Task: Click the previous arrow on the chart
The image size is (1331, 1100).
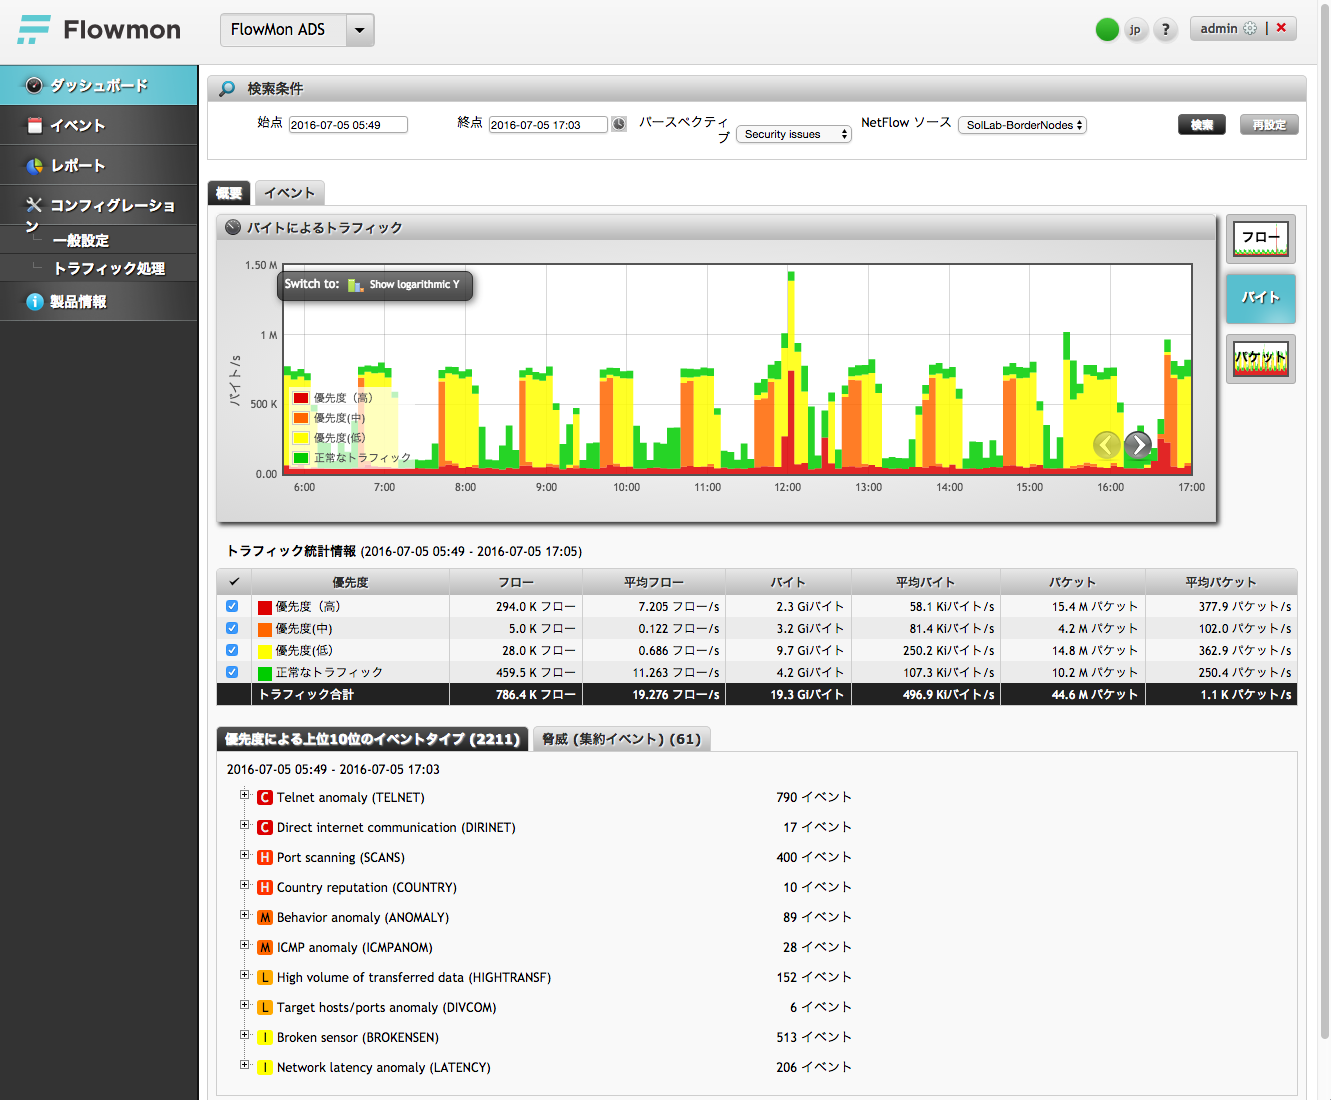Action: [x=1106, y=445]
